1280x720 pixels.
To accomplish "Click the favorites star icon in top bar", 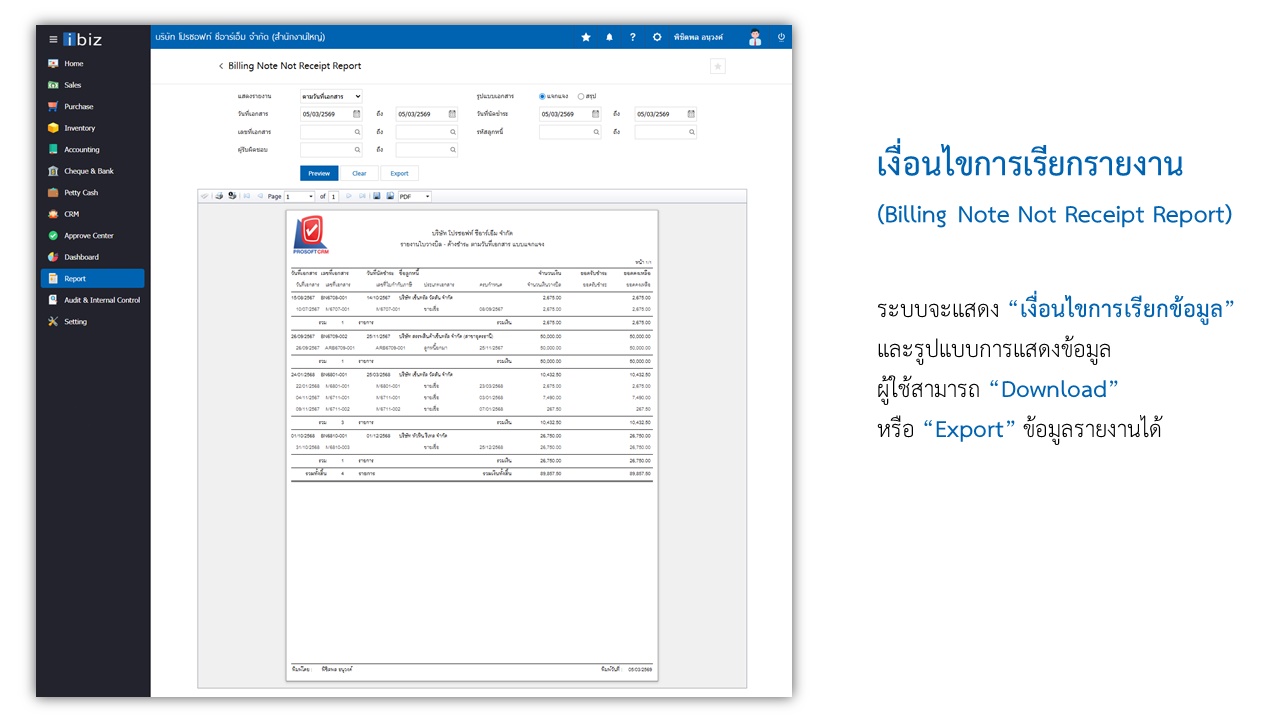I will click(586, 37).
